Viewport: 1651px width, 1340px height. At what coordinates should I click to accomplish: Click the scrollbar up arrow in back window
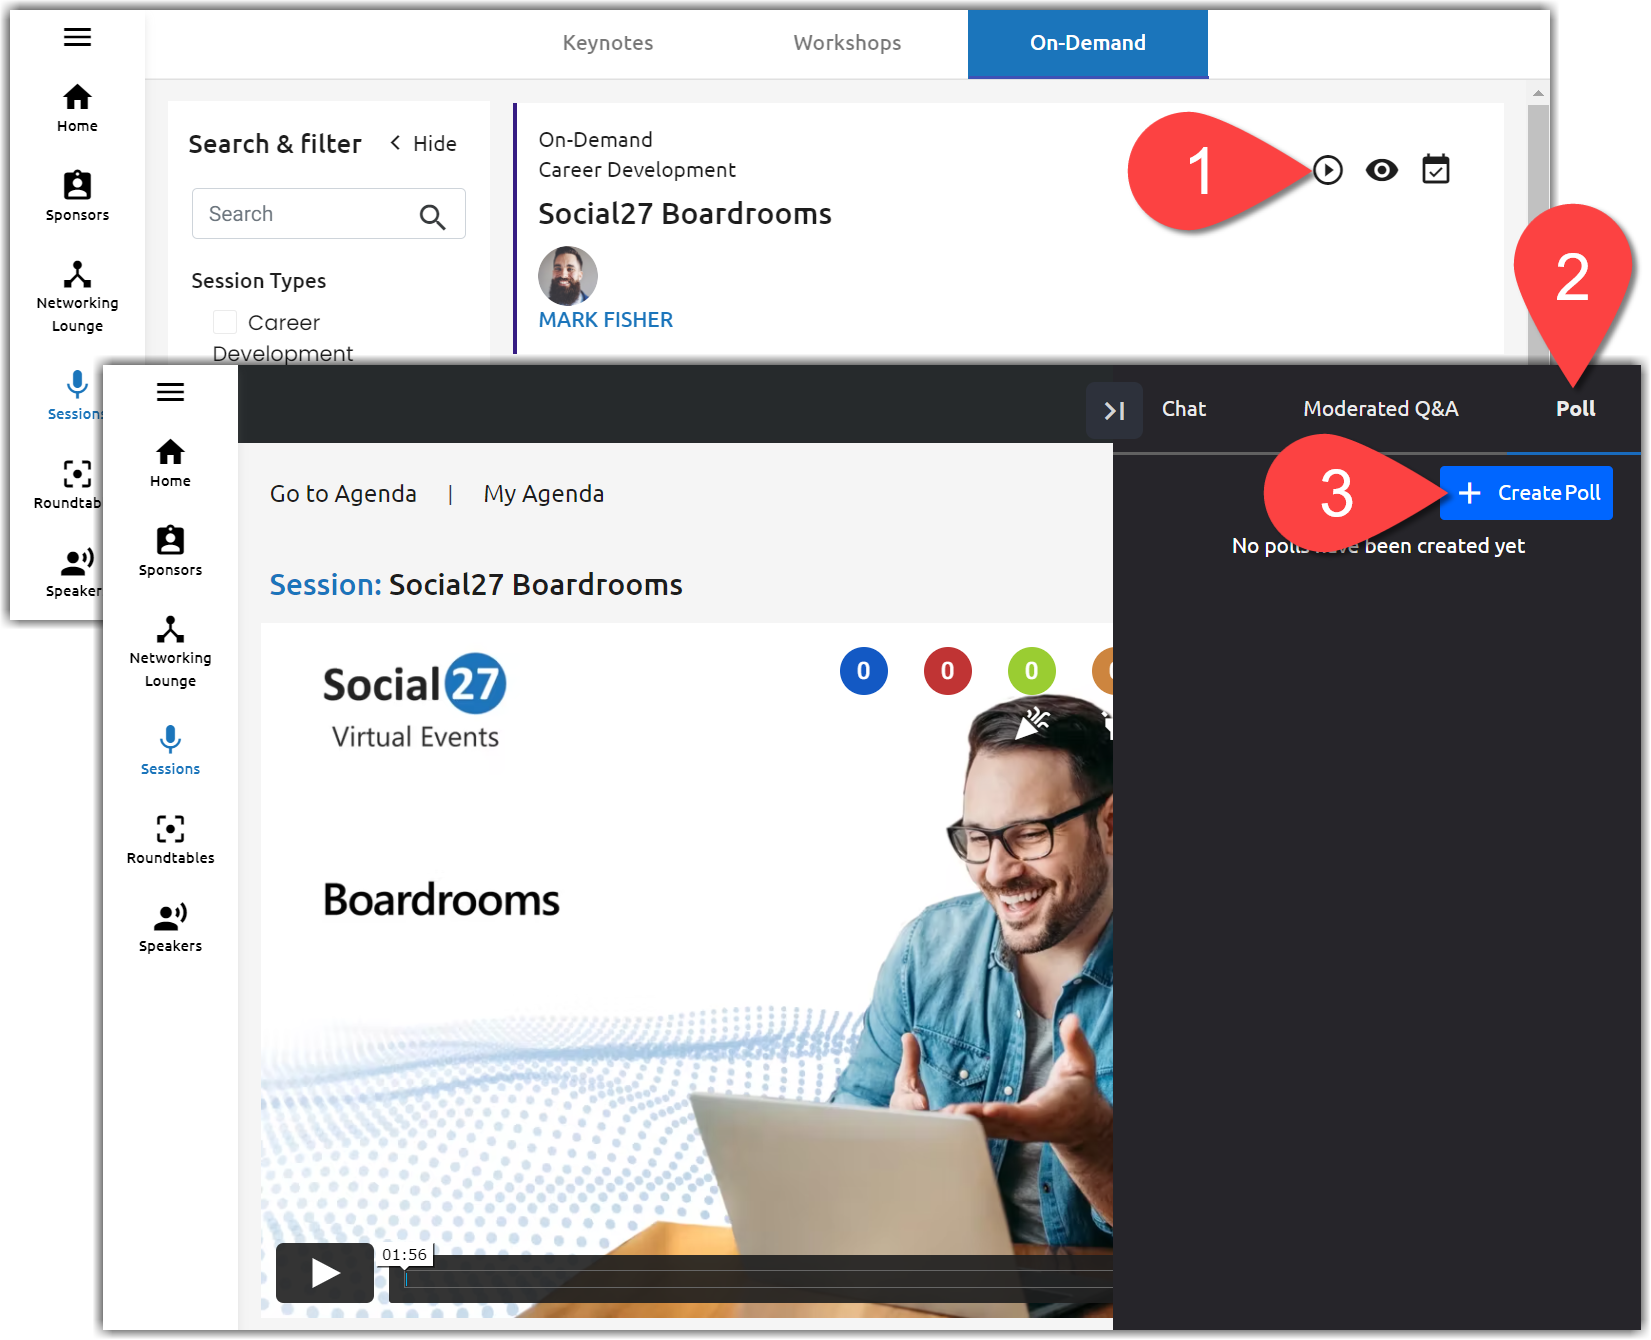pyautogui.click(x=1539, y=93)
